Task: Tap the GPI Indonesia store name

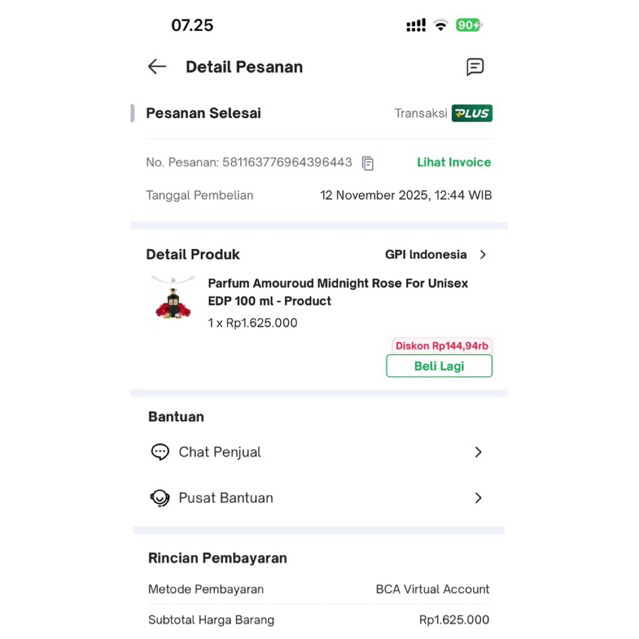Action: pos(426,255)
